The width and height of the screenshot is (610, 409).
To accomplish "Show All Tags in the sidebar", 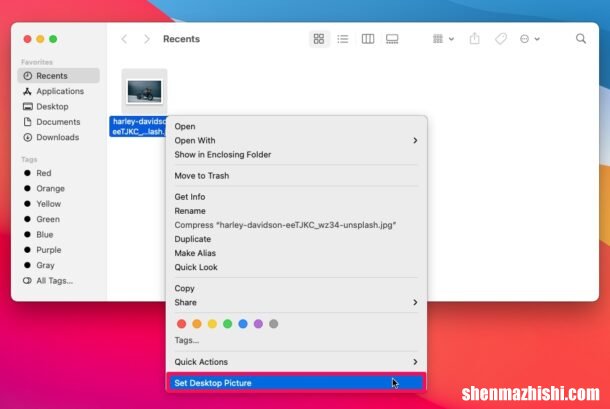I will coord(58,281).
